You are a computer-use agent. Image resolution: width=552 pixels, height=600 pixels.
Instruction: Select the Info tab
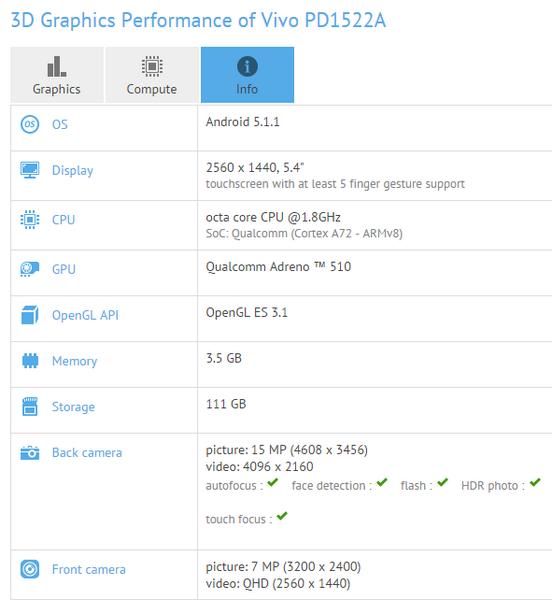(x=248, y=75)
